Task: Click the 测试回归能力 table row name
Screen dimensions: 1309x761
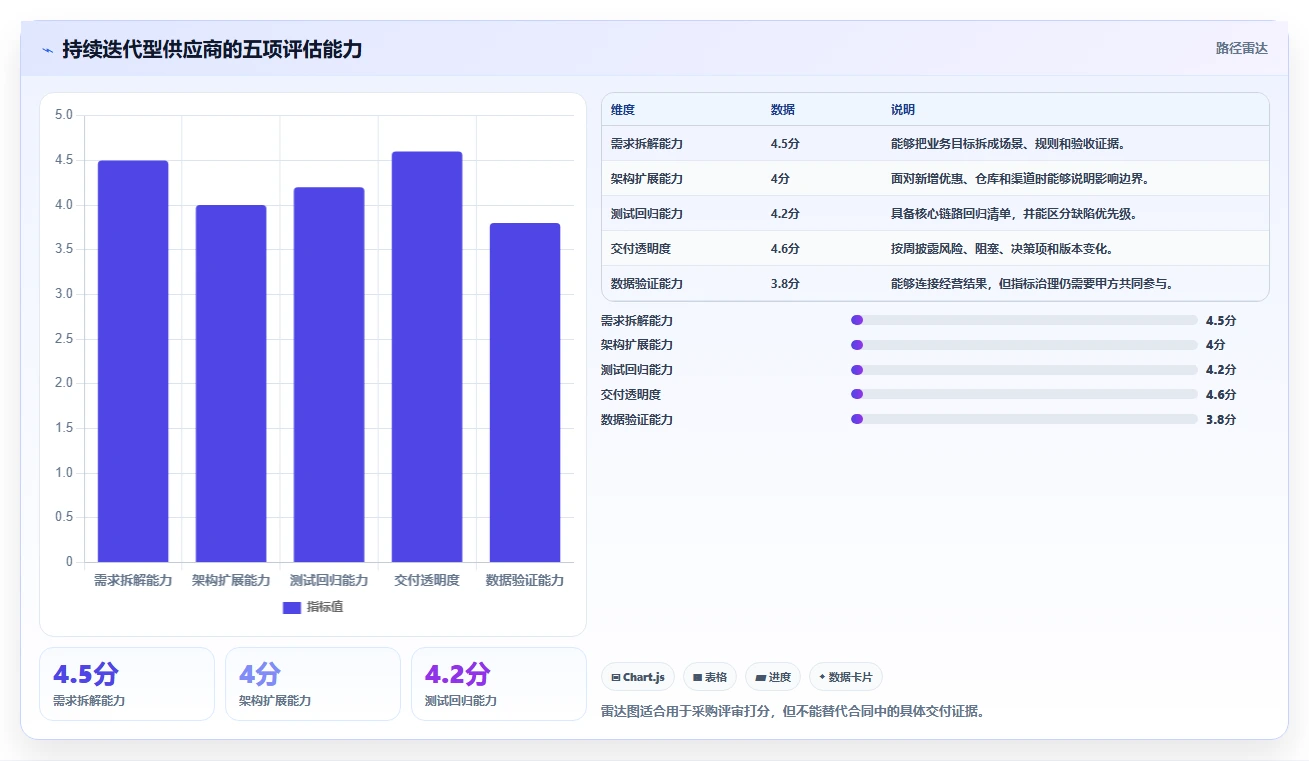Action: [x=647, y=214]
